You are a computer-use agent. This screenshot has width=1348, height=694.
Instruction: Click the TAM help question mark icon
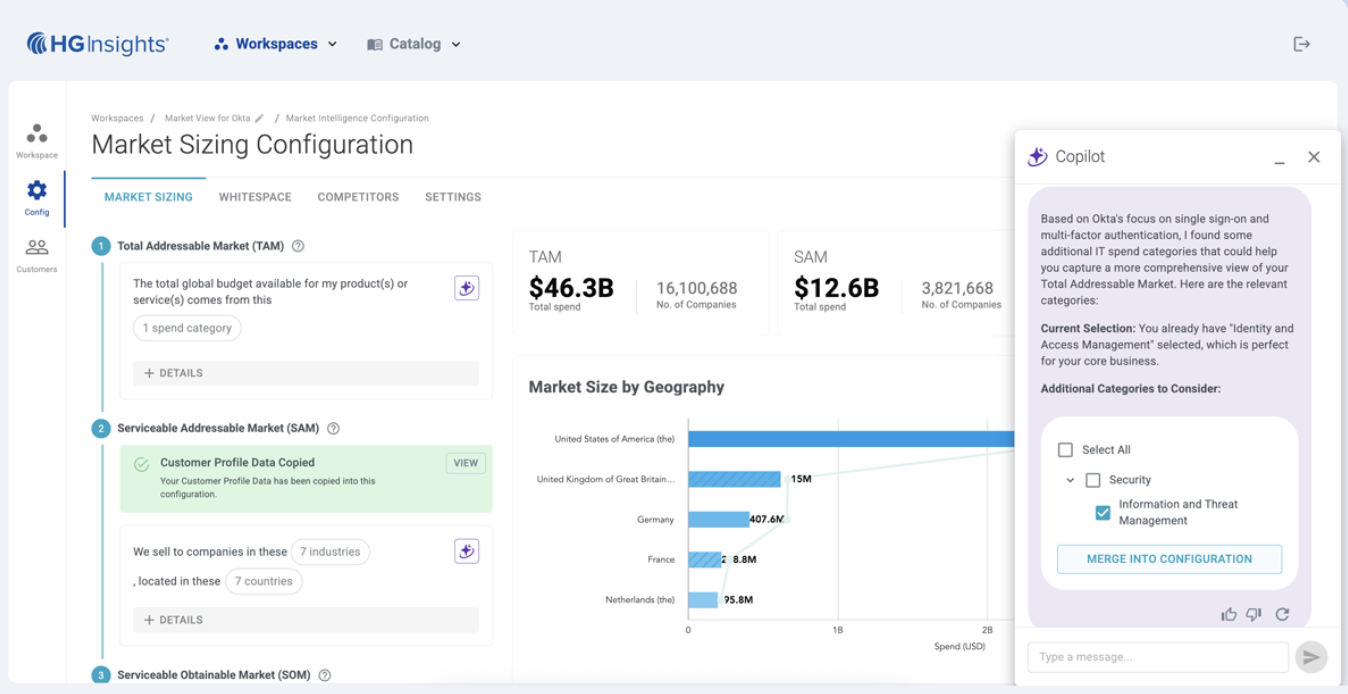(x=298, y=246)
